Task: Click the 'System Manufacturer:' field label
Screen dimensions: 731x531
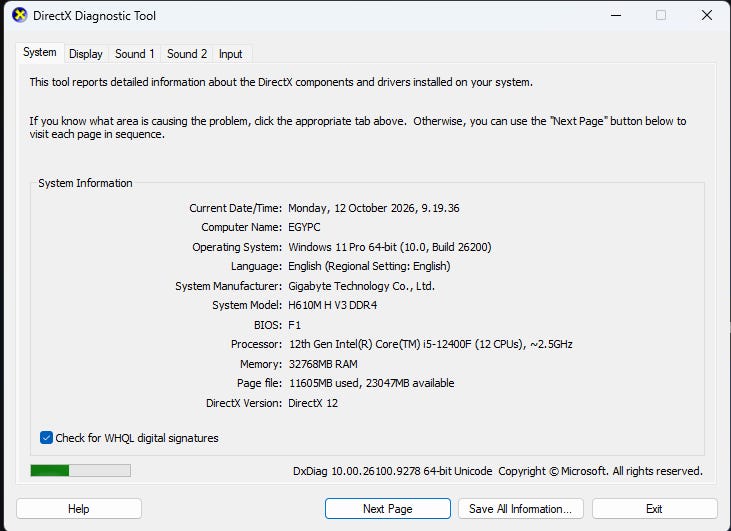Action: (228, 286)
